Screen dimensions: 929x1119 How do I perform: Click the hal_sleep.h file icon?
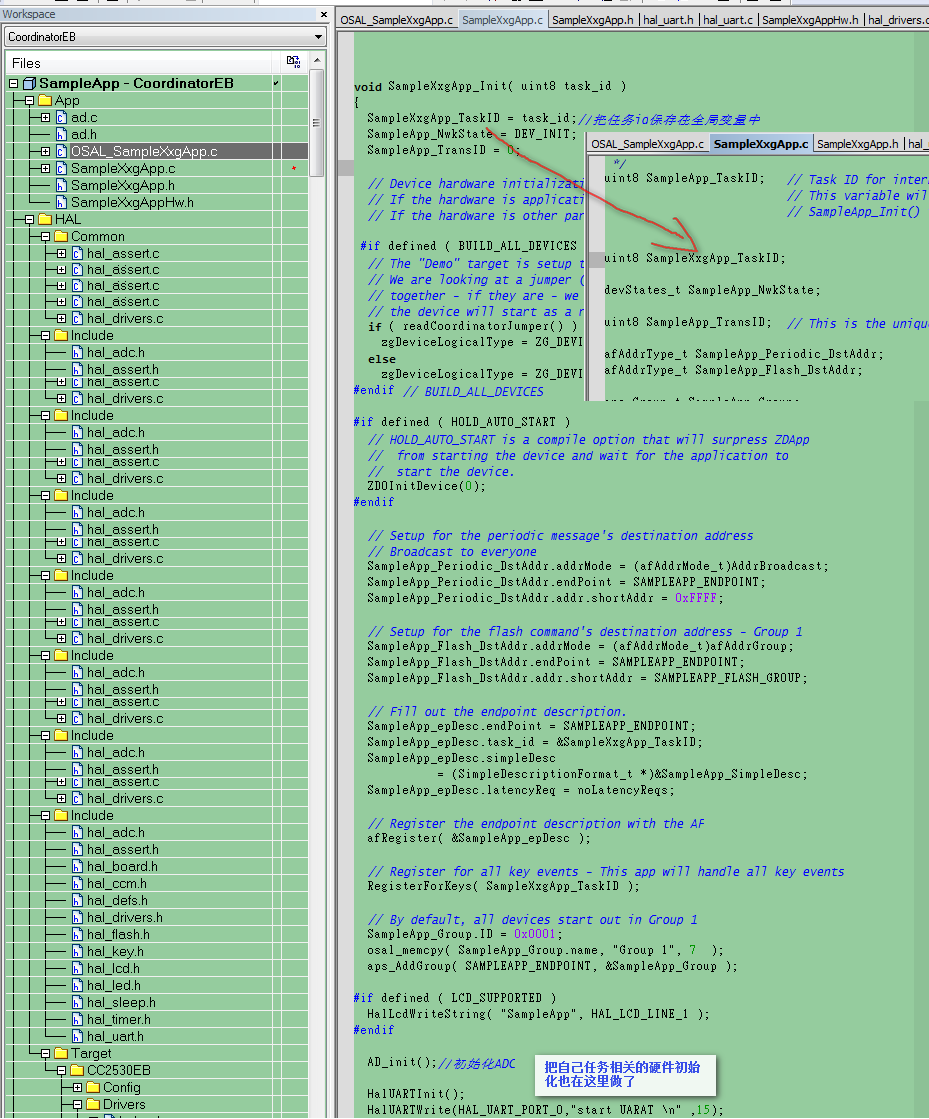[x=78, y=1003]
